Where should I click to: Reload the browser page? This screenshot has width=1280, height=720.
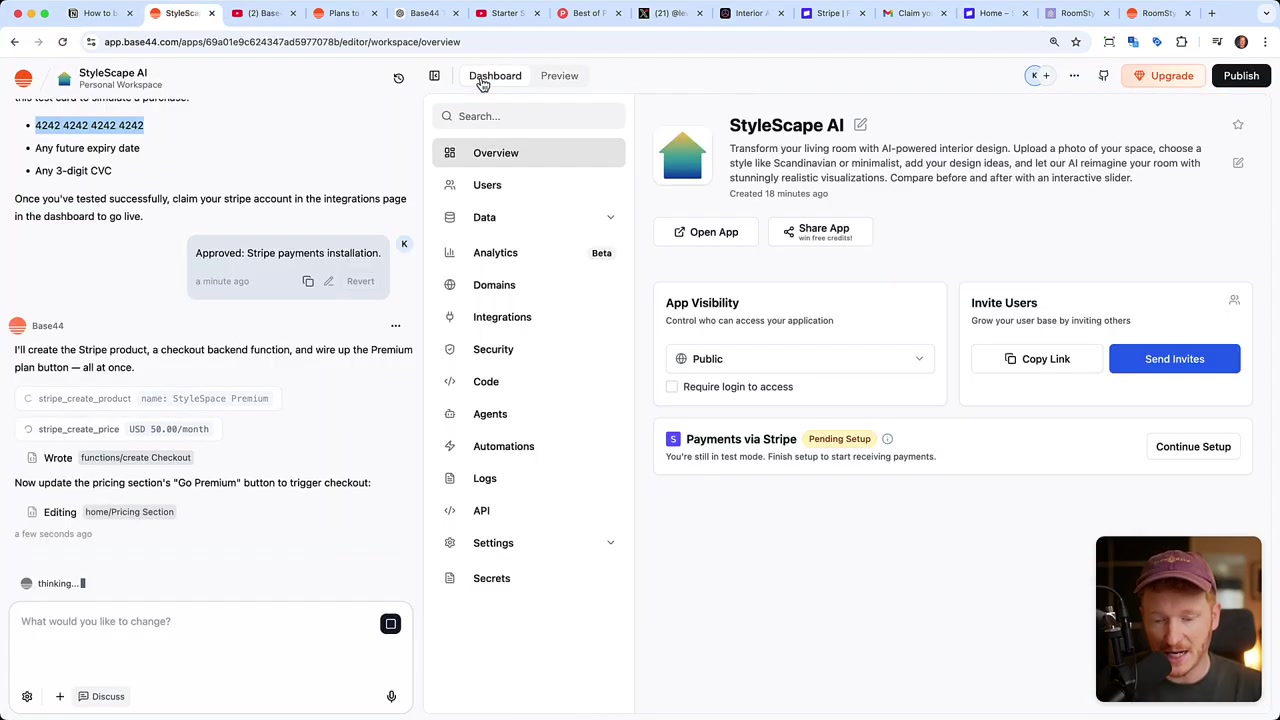(62, 42)
